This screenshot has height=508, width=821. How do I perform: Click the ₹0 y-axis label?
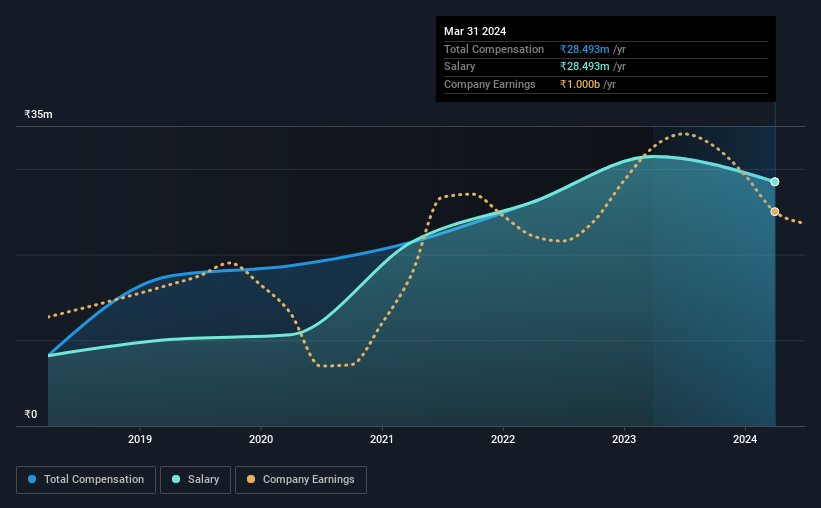tap(31, 414)
